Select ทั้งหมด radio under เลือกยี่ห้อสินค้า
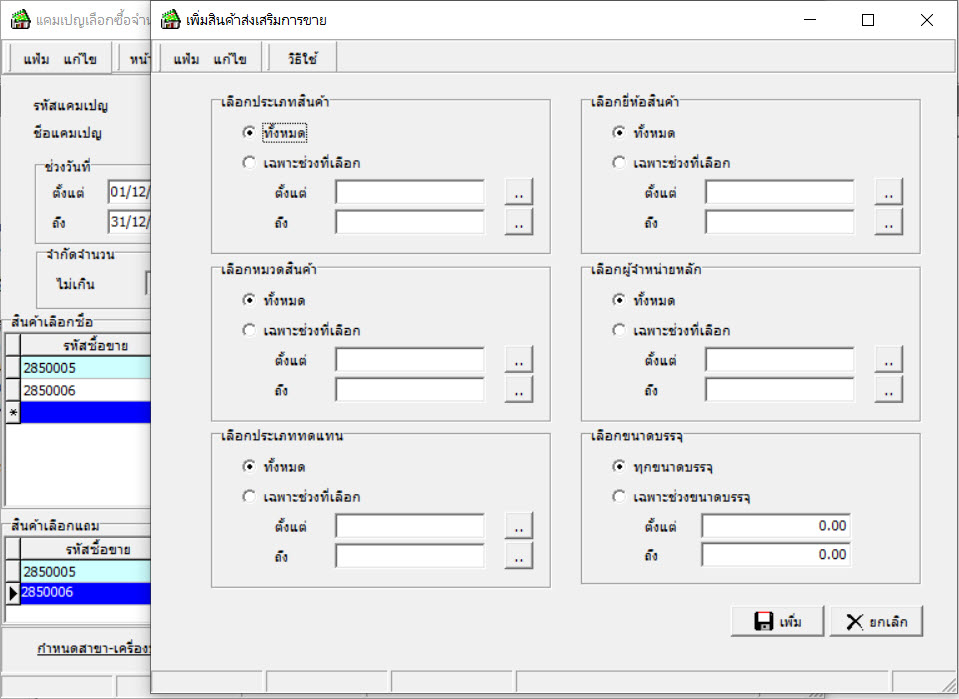This screenshot has height=699, width=959. [619, 132]
